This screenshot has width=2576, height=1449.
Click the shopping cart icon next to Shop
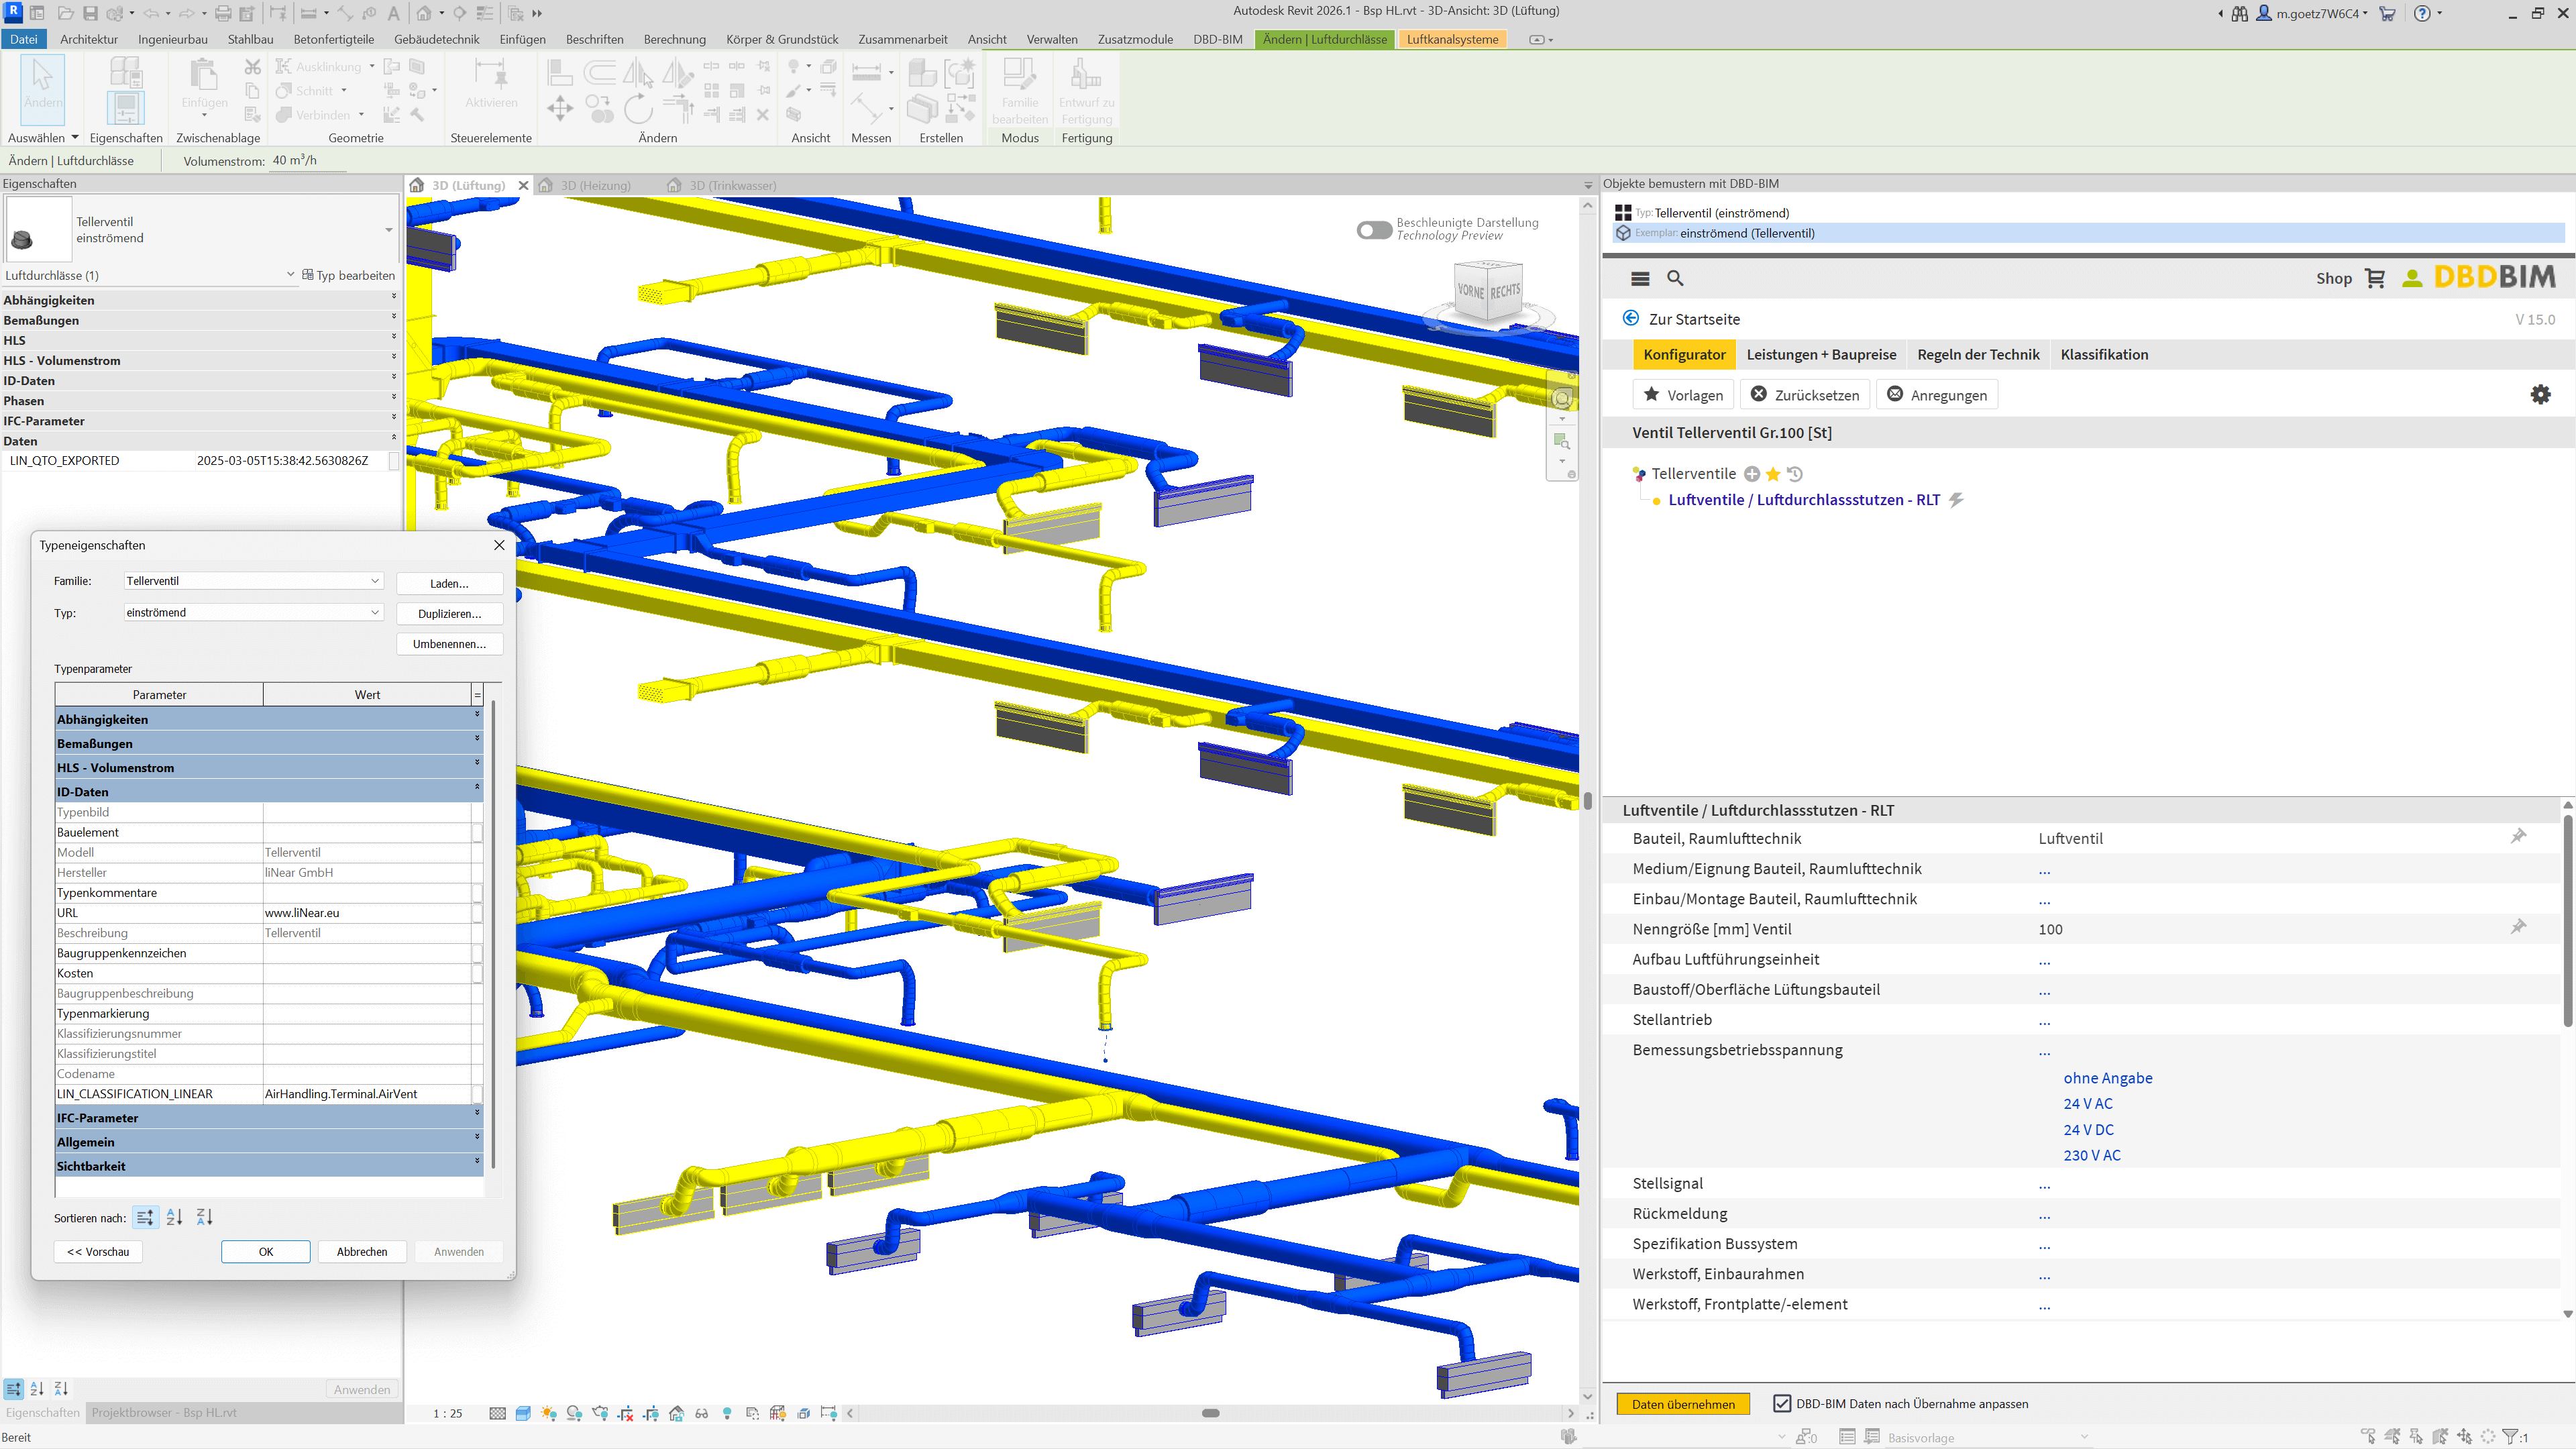tap(2375, 278)
